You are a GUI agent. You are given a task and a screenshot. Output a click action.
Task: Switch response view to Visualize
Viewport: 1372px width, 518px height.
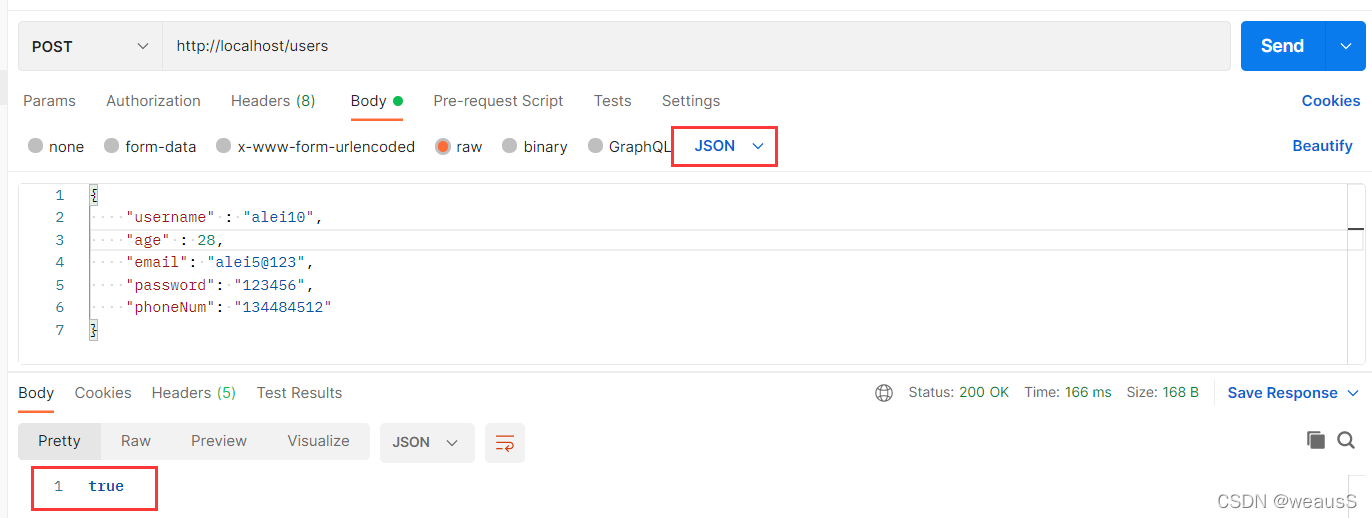[x=319, y=441]
